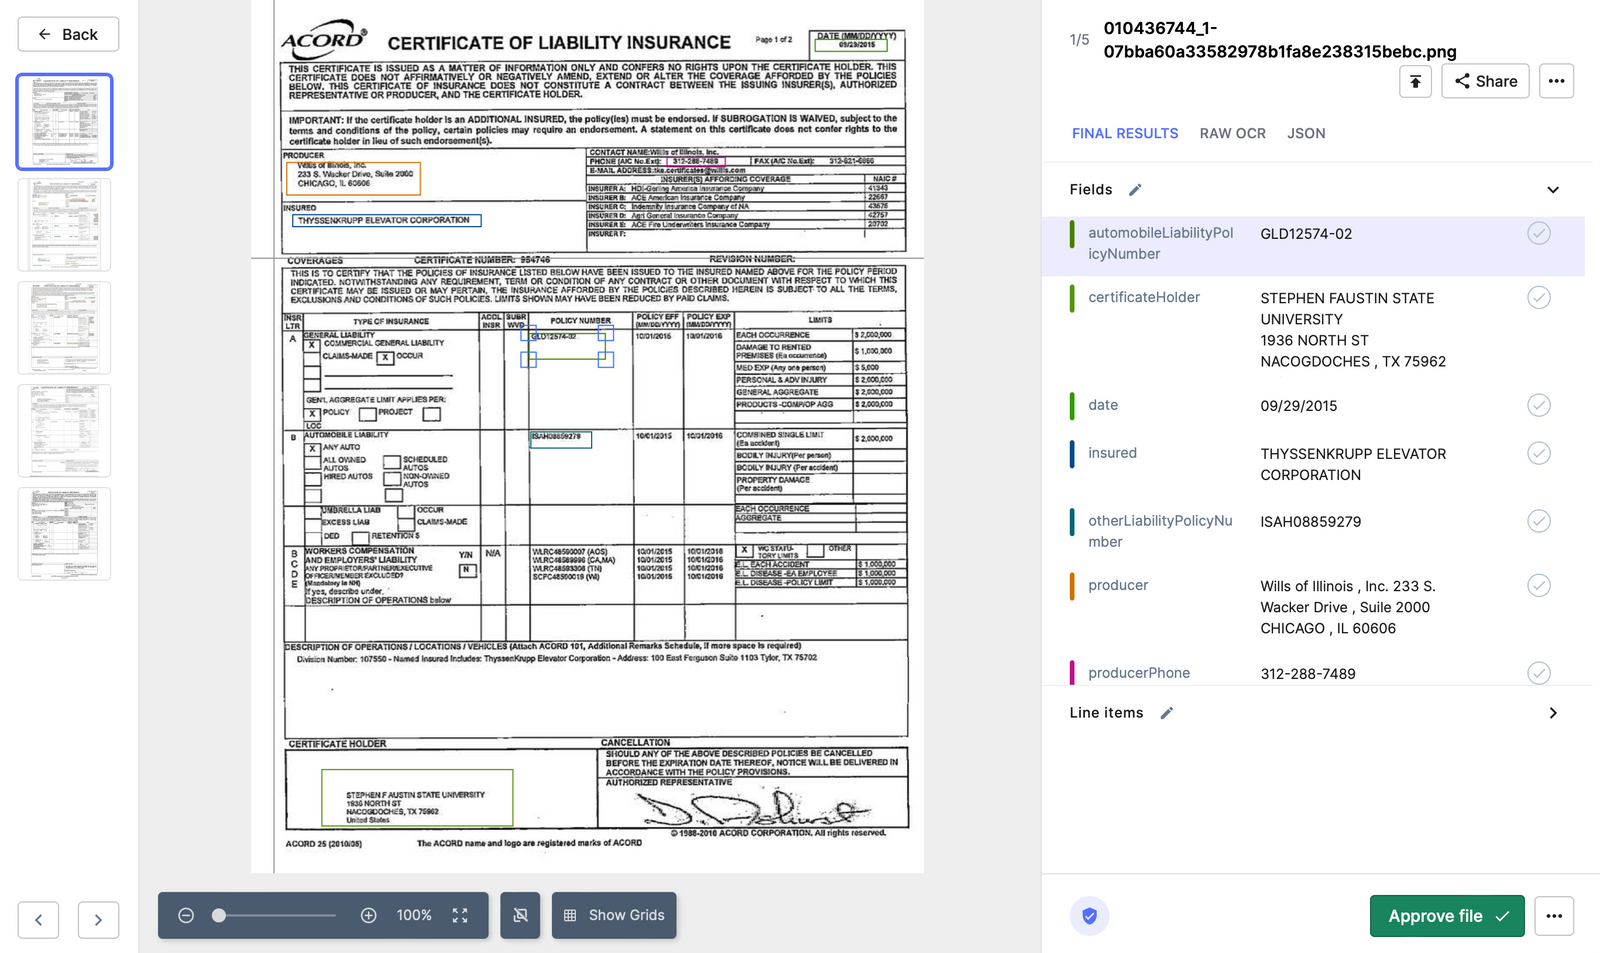Image resolution: width=1600 pixels, height=953 pixels.
Task: Zoom in using the plus icon
Action: click(x=369, y=915)
